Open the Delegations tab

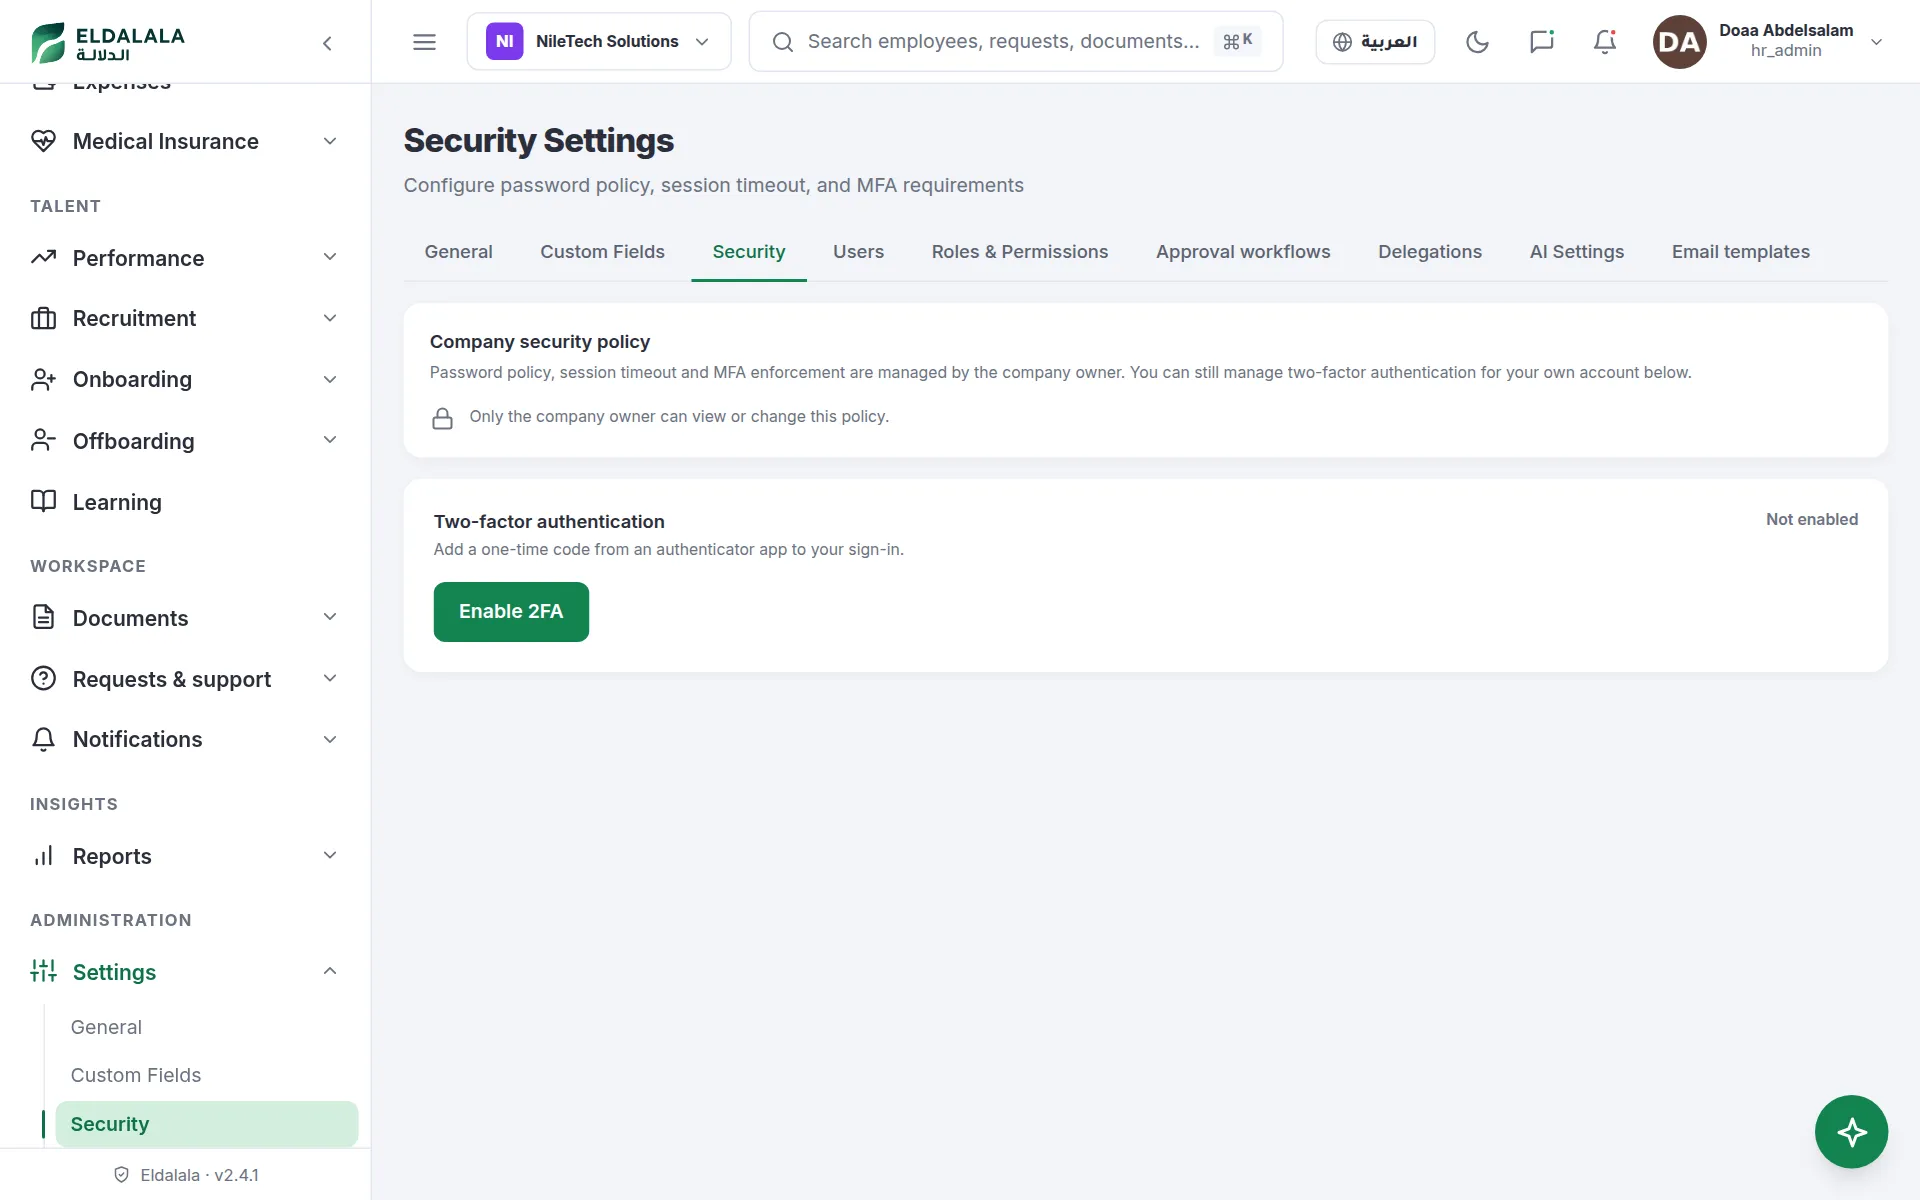pyautogui.click(x=1430, y=252)
